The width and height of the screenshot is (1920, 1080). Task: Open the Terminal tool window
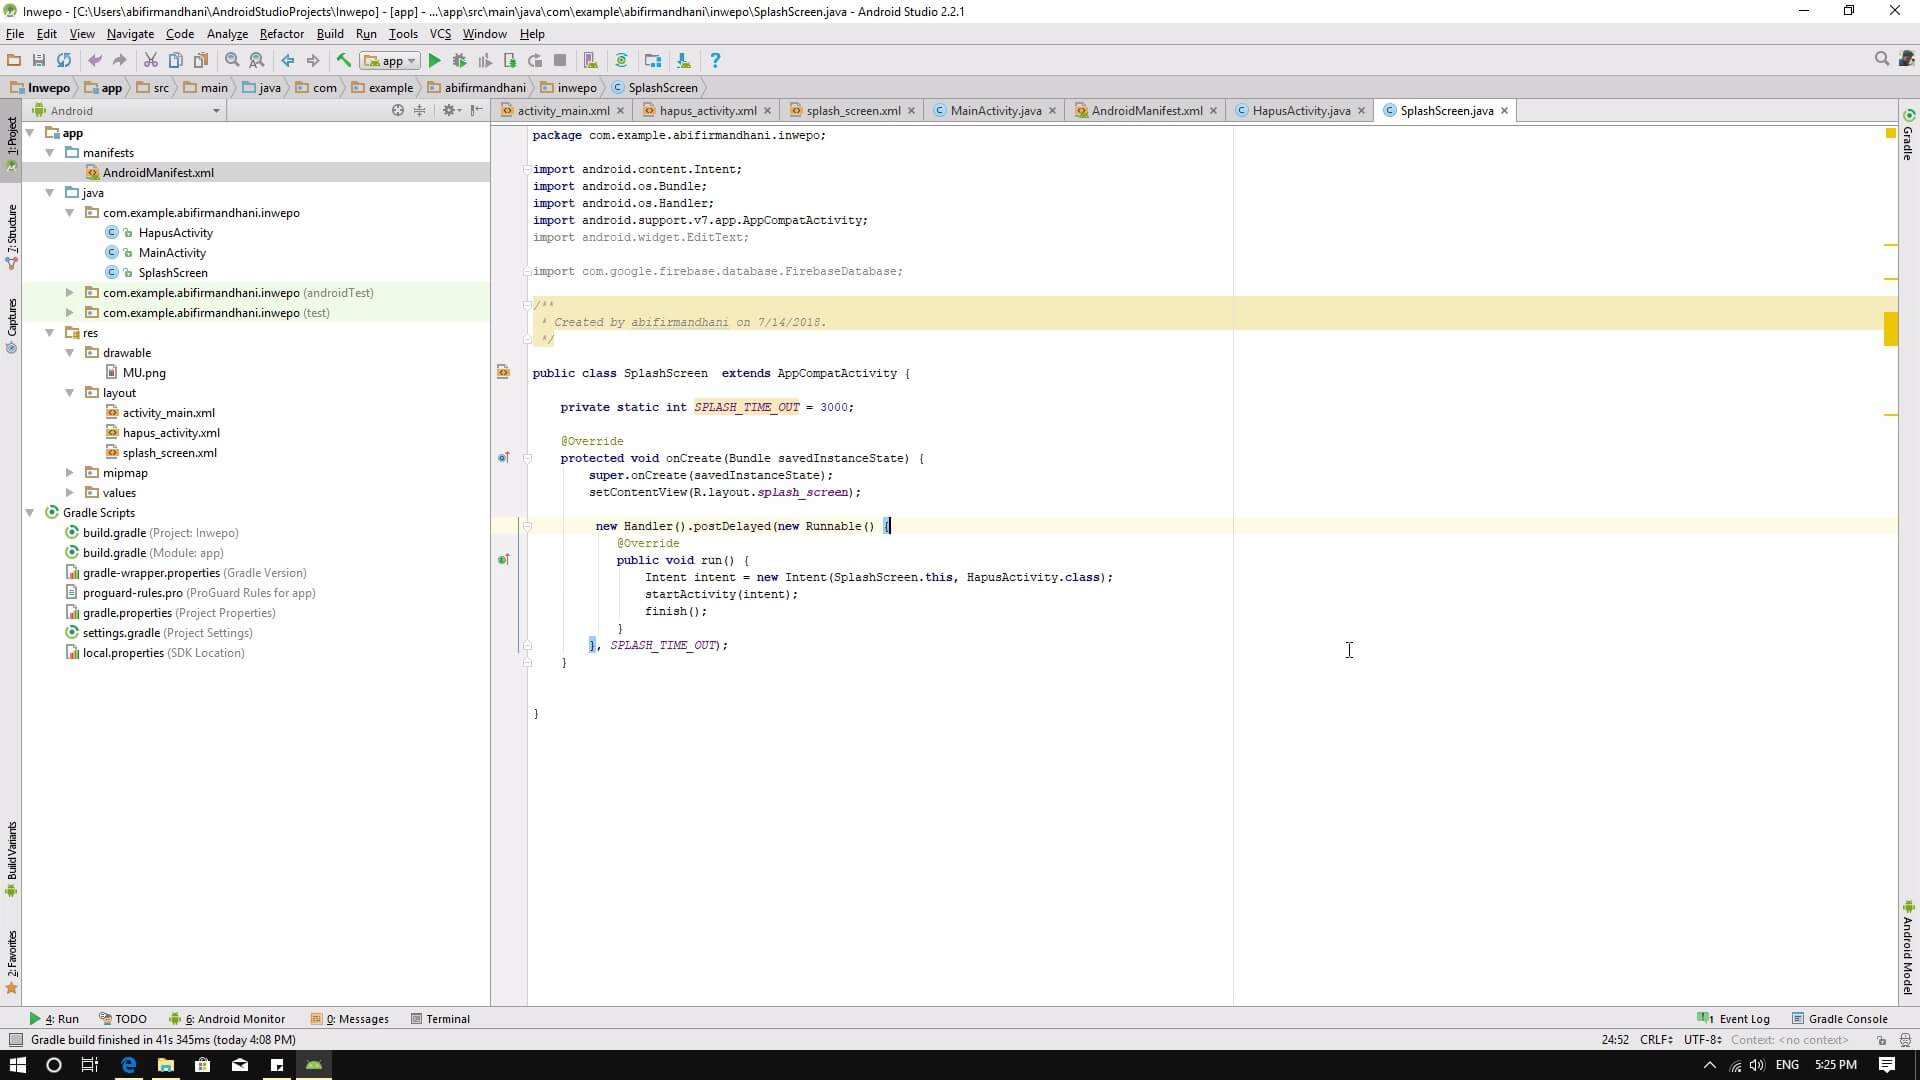pyautogui.click(x=440, y=1019)
